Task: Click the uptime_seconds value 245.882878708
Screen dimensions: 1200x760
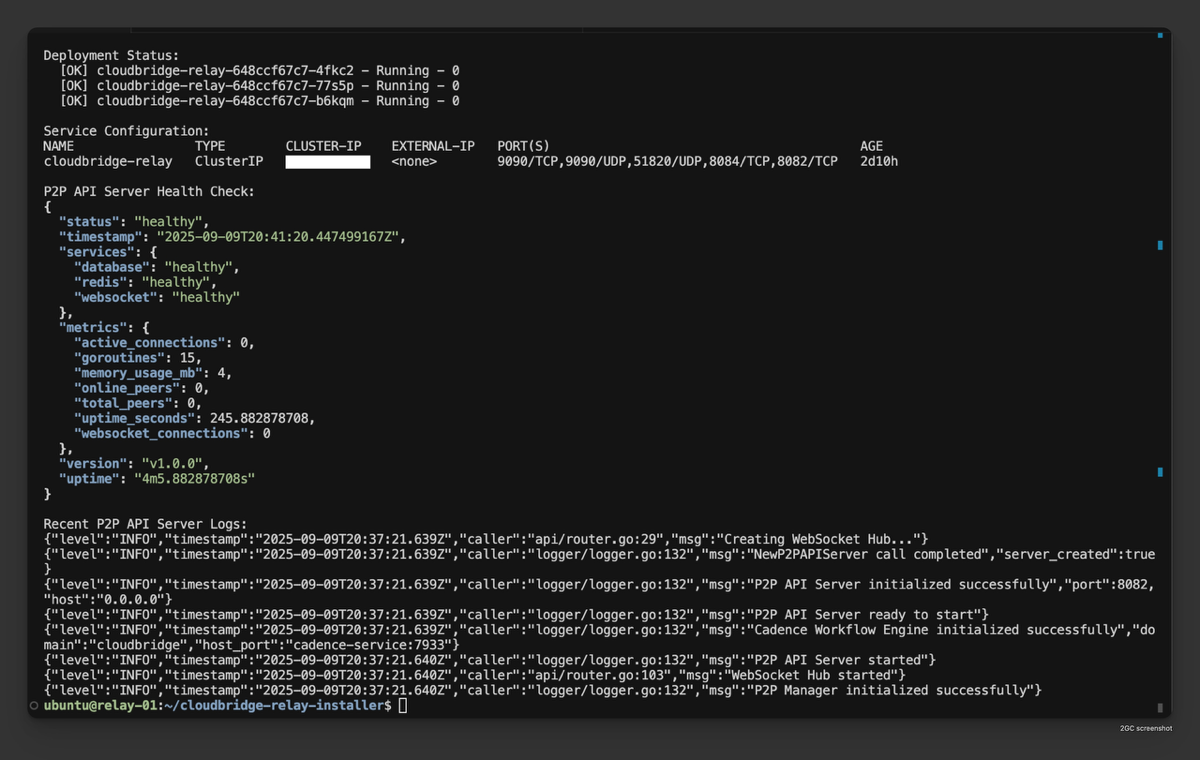Action: (259, 418)
